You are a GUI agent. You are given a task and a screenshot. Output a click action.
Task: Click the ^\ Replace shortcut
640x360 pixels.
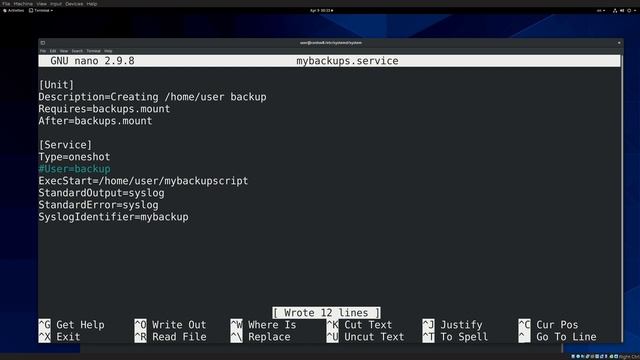pyautogui.click(x=260, y=337)
